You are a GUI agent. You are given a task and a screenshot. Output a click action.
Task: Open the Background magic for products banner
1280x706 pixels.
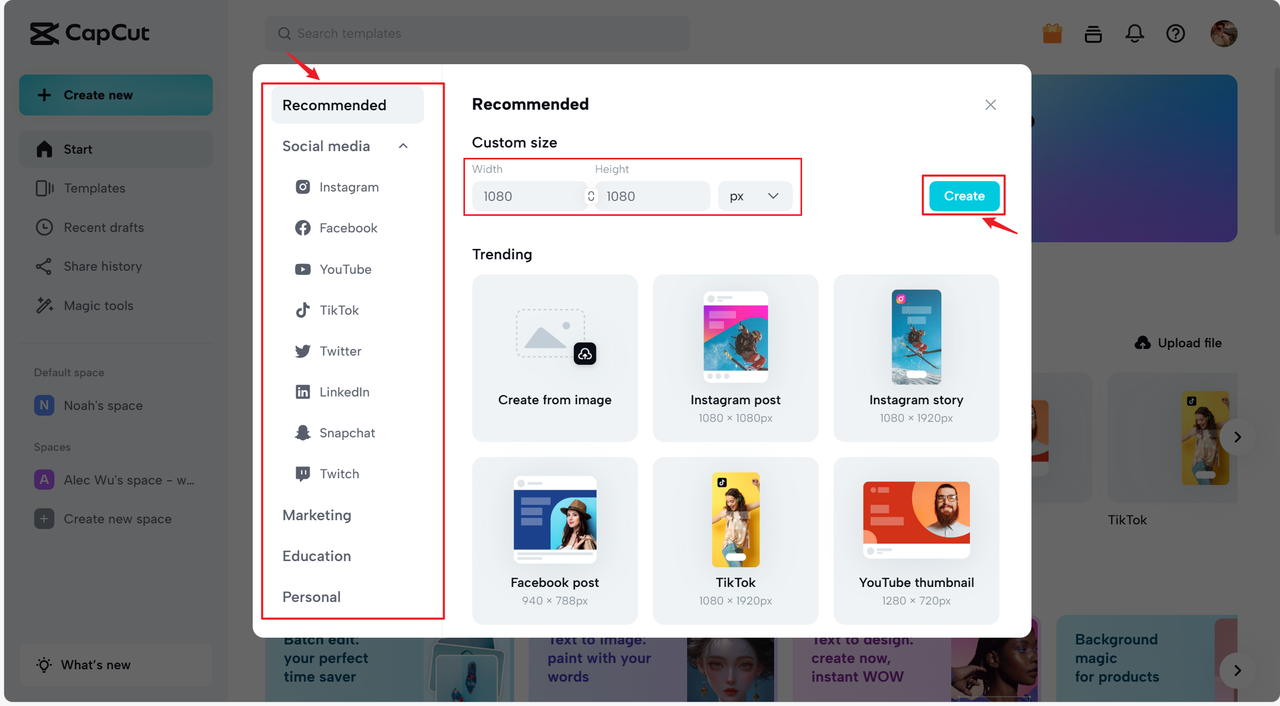point(1147,658)
